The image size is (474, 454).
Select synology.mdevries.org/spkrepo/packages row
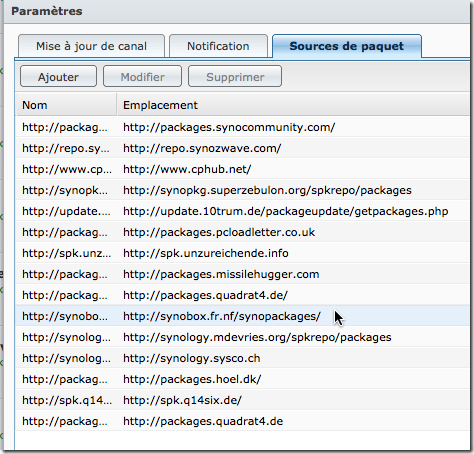tap(242, 337)
